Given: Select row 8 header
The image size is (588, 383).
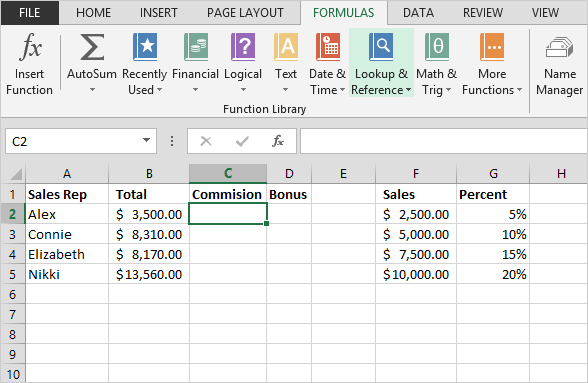Looking at the screenshot, I should (13, 334).
